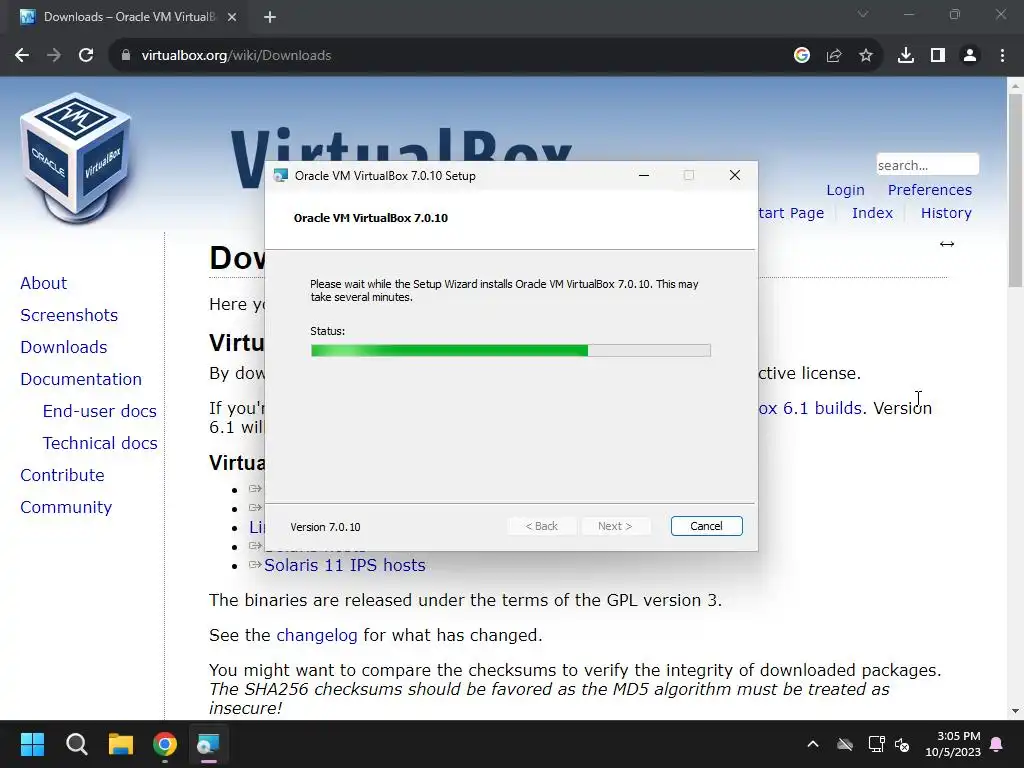Click the Downloads tab title
The height and width of the screenshot is (768, 1024).
click(129, 17)
